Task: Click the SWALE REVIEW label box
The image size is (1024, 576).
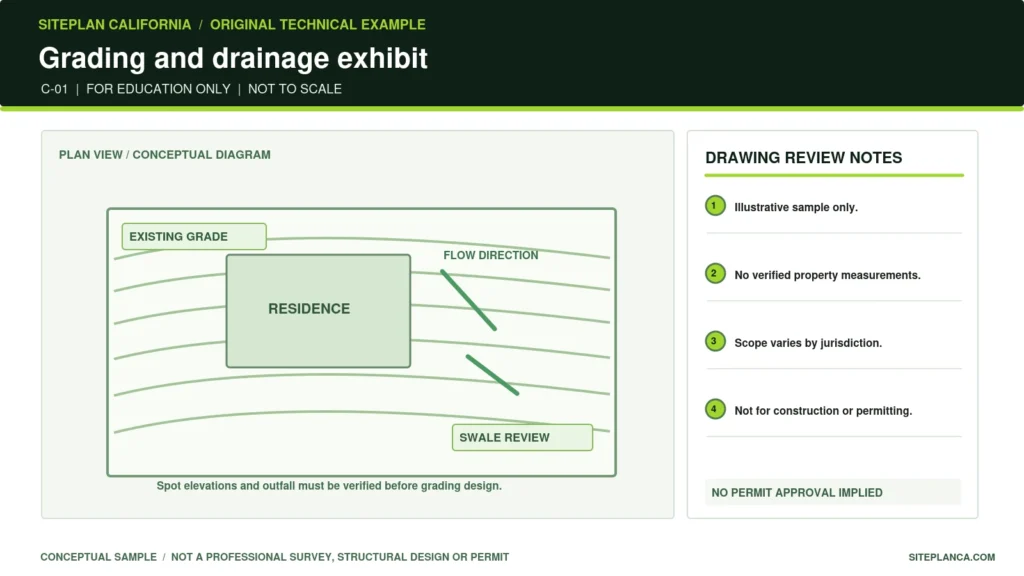Action: click(522, 438)
